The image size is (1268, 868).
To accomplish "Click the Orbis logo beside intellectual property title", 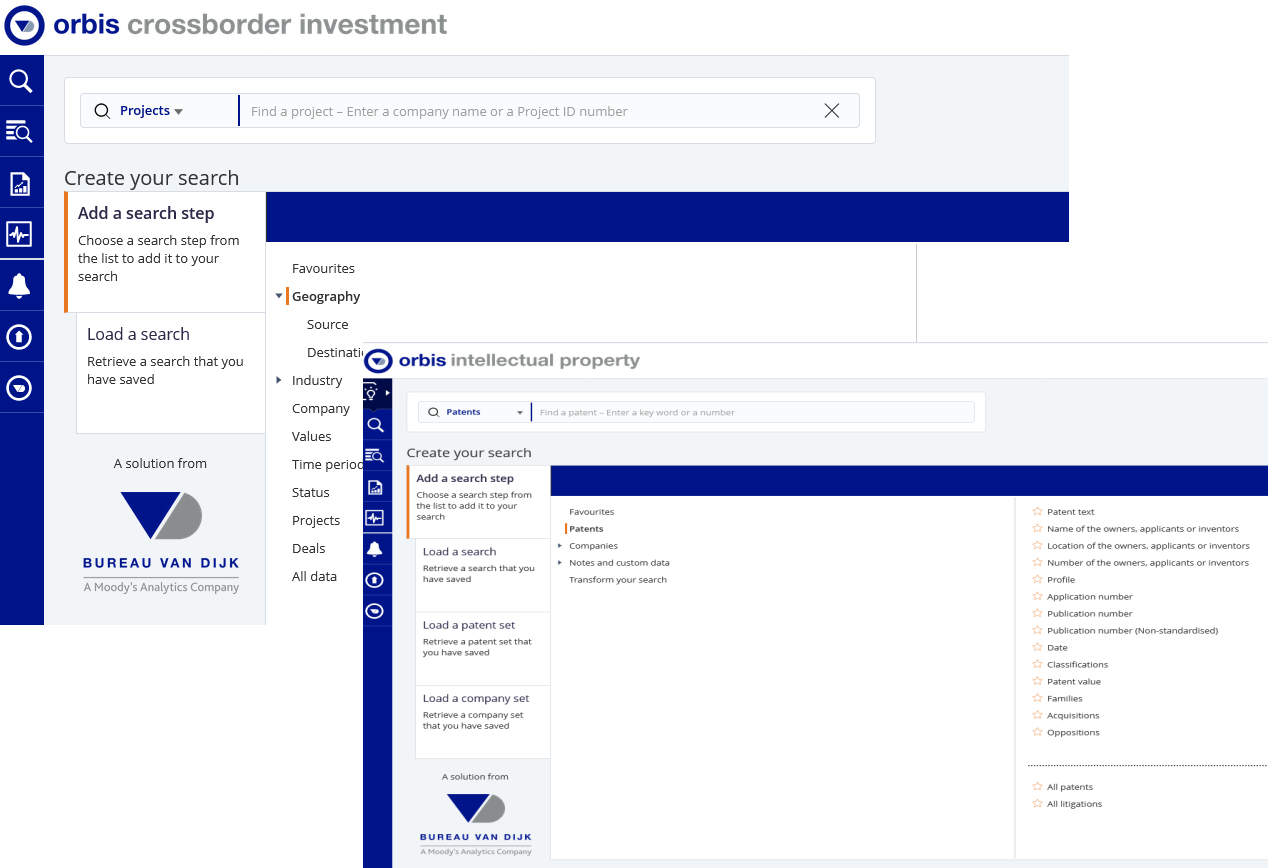I will tap(378, 361).
